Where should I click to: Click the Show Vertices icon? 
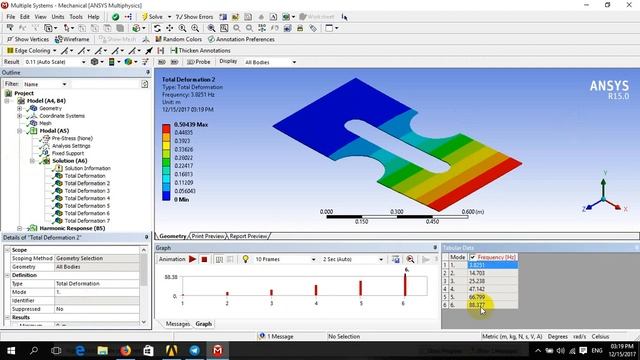10,39
